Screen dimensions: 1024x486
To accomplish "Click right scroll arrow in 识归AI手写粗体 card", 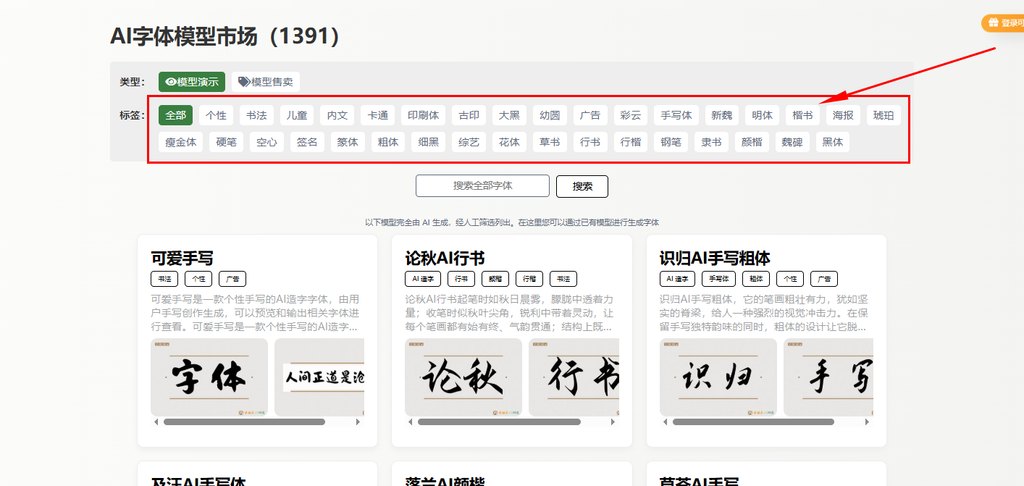I will pyautogui.click(x=867, y=422).
